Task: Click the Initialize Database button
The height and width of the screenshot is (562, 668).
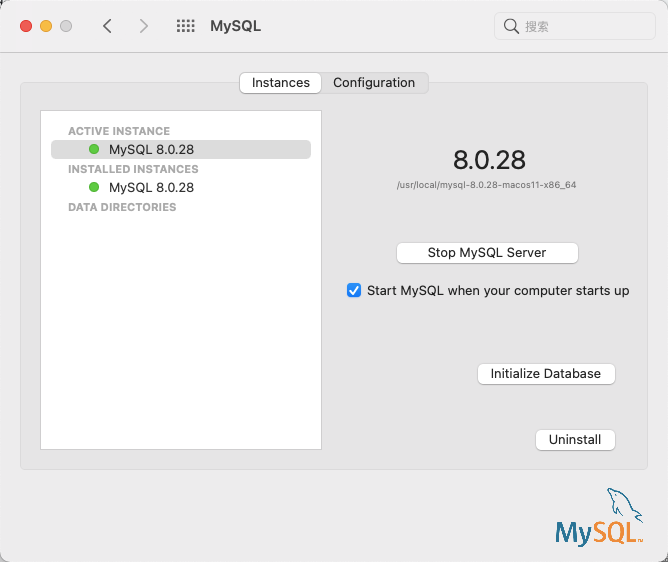Action: pos(546,374)
